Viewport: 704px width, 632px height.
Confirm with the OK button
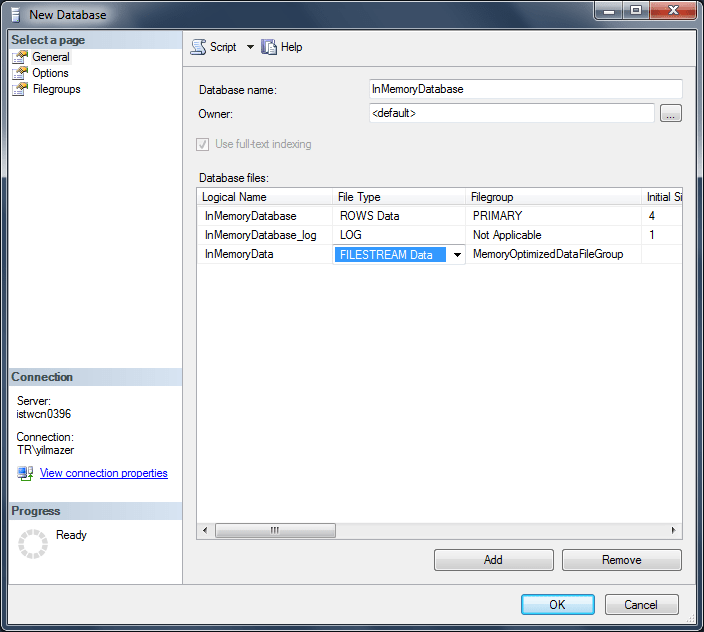point(558,605)
